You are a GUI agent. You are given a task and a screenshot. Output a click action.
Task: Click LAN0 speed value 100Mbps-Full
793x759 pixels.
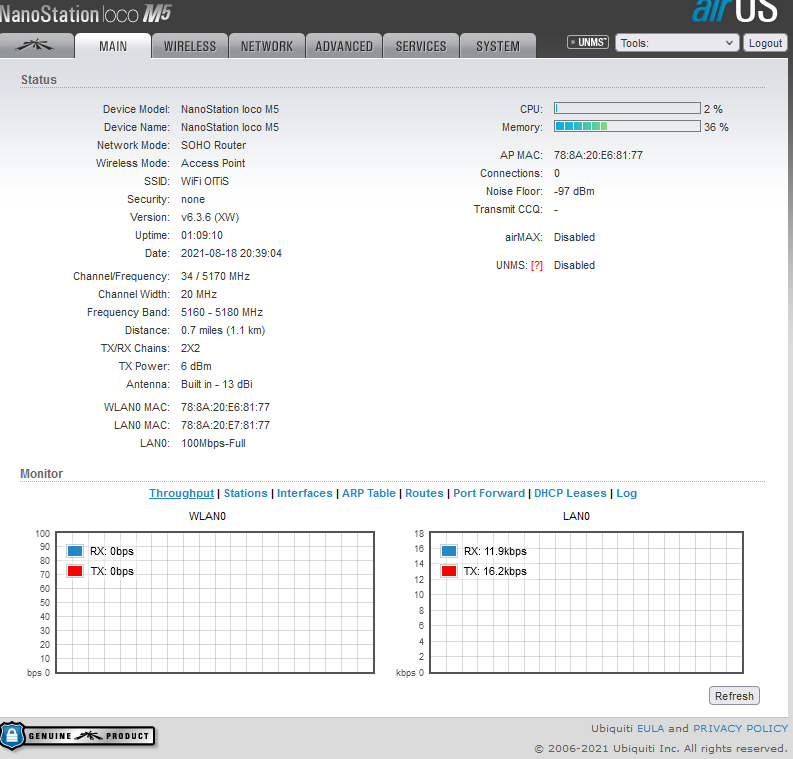[x=213, y=443]
